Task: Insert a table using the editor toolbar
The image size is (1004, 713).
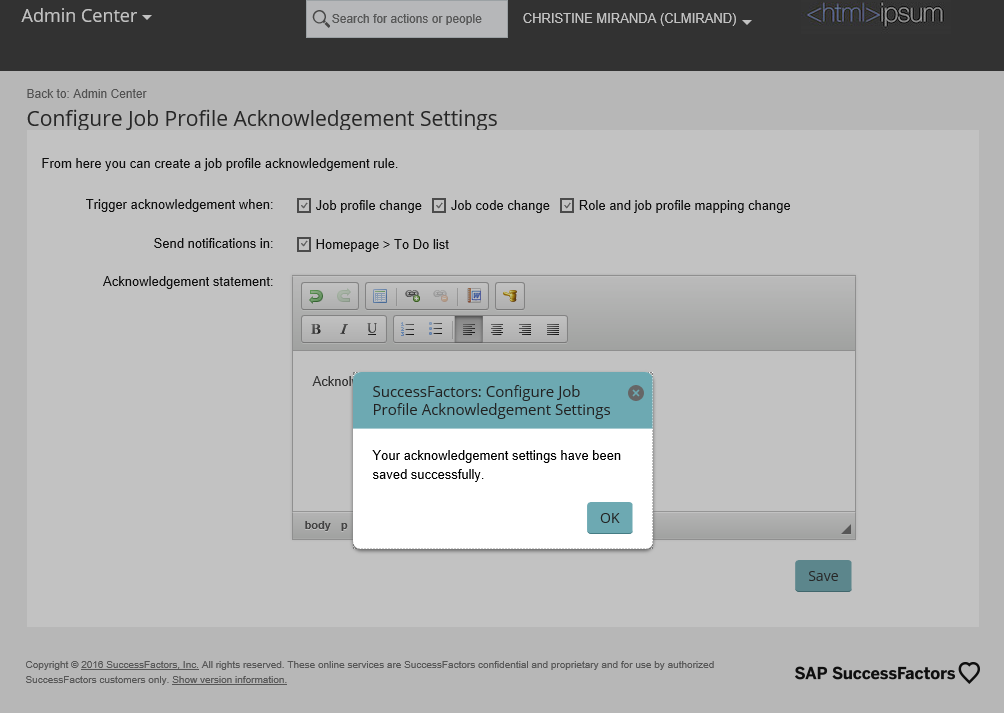Action: point(380,296)
